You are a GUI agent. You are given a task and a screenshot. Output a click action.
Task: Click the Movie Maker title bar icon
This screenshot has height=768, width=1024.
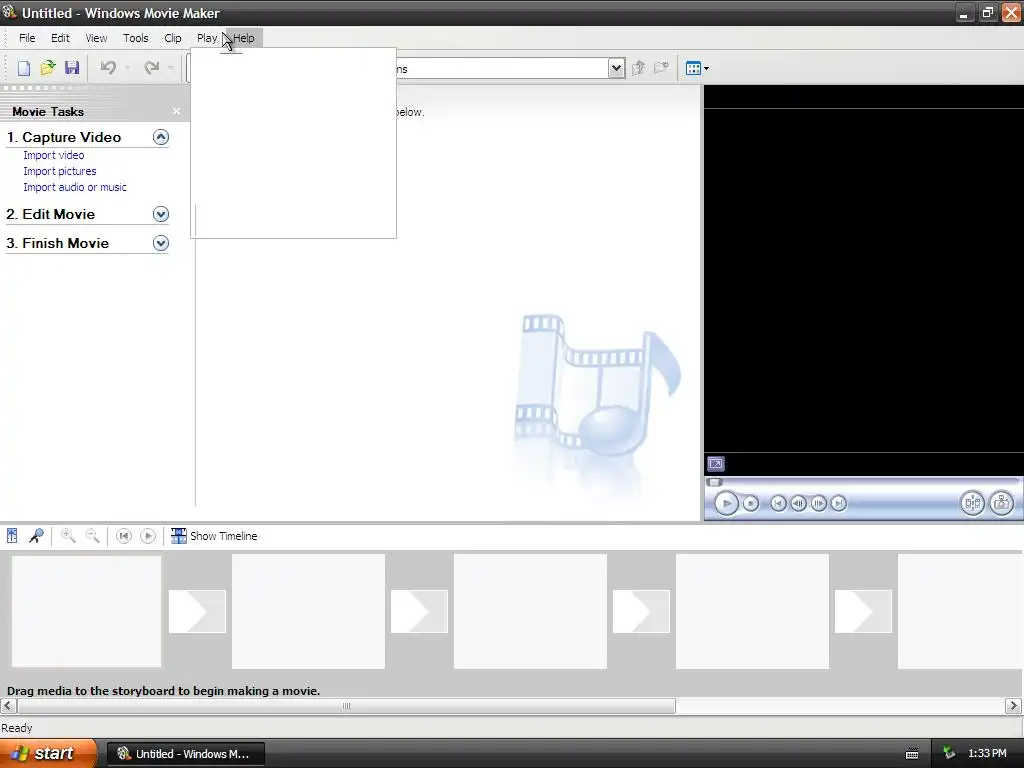[x=9, y=12]
